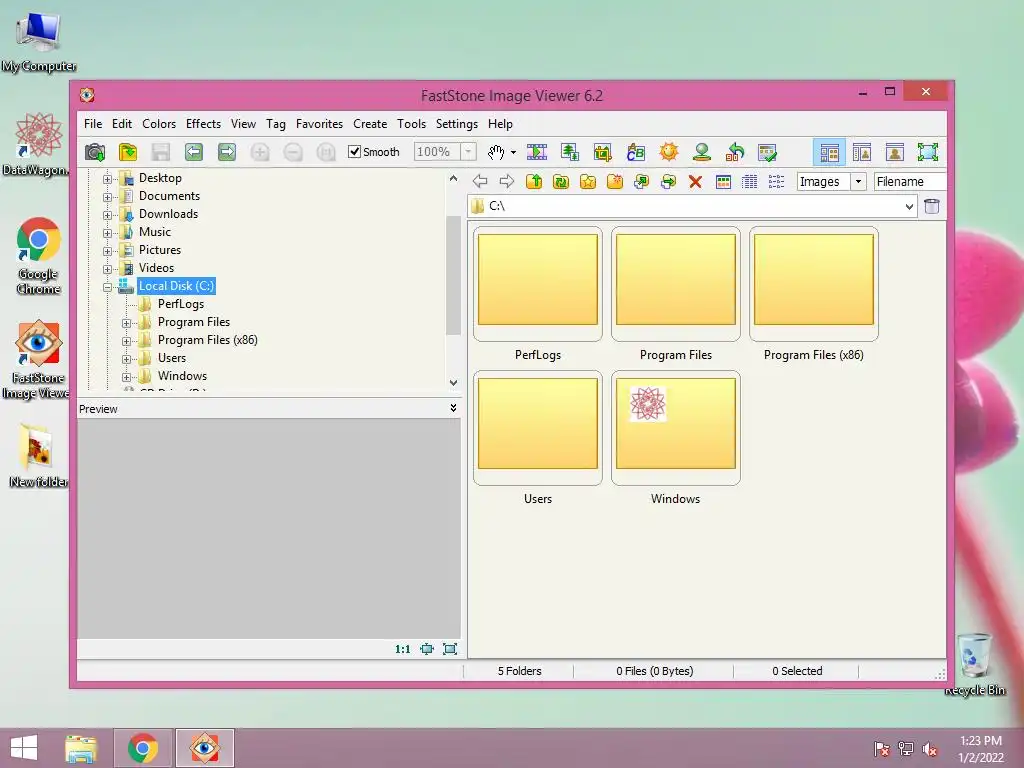Select the Windows folder thumbnail
Image resolution: width=1024 pixels, height=768 pixels.
[676, 428]
